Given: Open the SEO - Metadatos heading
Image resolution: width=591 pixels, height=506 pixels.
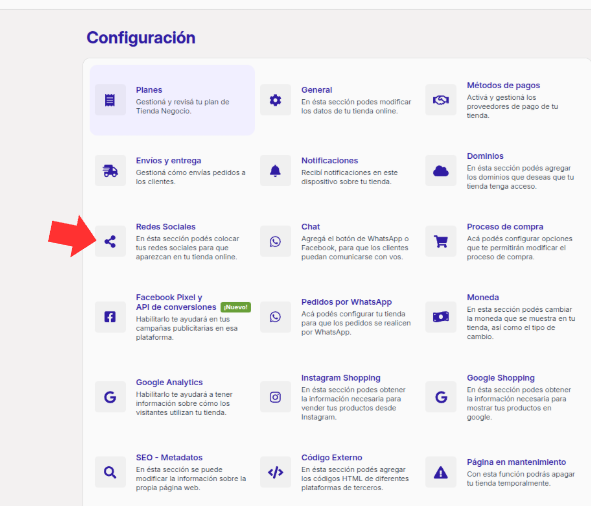Looking at the screenshot, I should click(x=169, y=457).
